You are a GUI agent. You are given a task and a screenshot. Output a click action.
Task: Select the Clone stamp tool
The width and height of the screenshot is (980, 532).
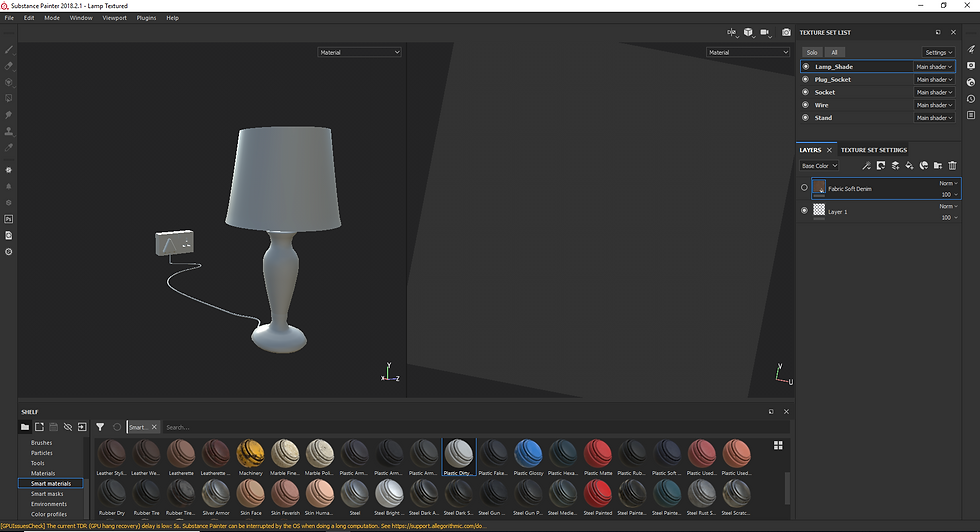(x=9, y=131)
